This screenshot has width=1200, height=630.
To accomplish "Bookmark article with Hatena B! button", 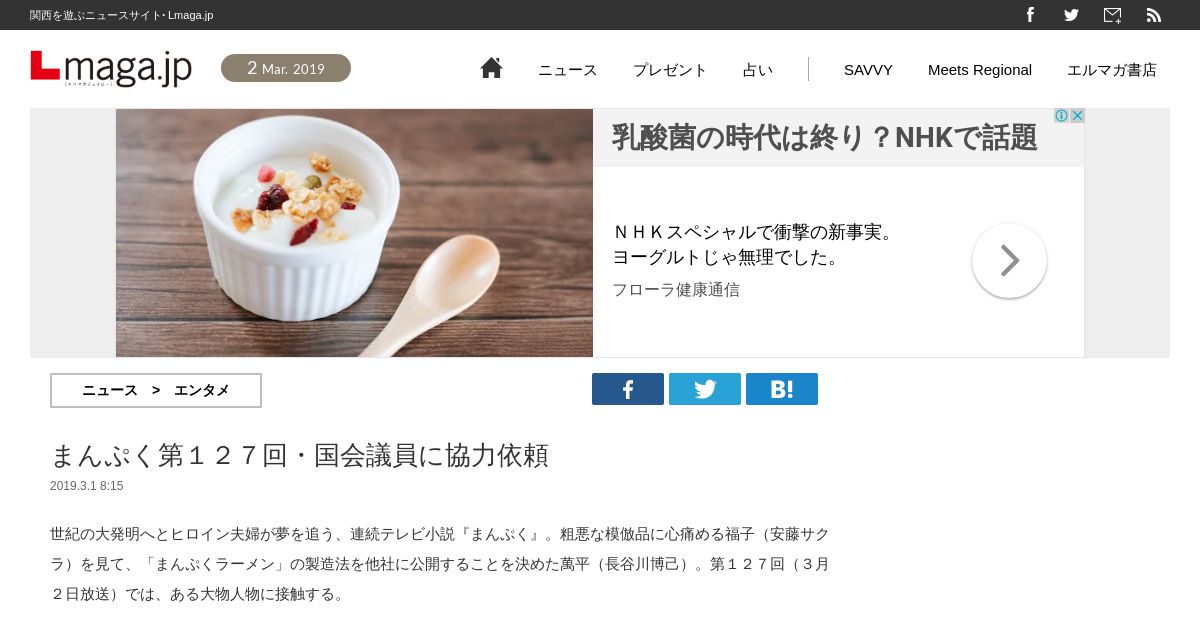I will (782, 389).
